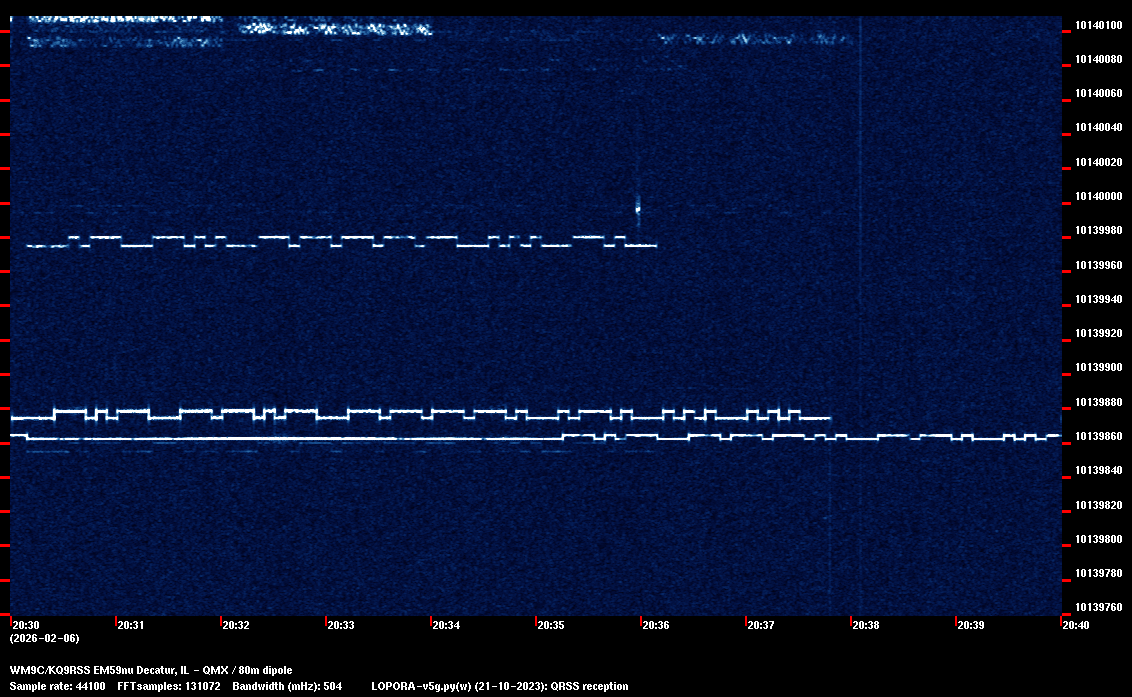Click the 10139860 frequency label
This screenshot has height=697, width=1132.
point(1097,437)
